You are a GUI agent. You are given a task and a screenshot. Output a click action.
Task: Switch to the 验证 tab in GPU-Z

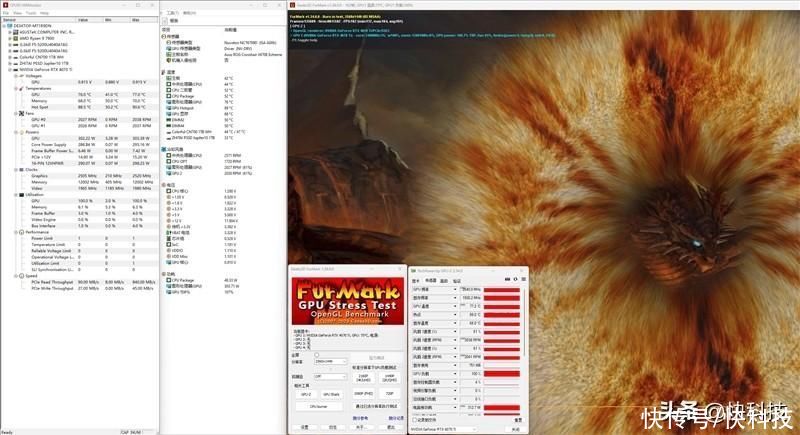click(457, 281)
